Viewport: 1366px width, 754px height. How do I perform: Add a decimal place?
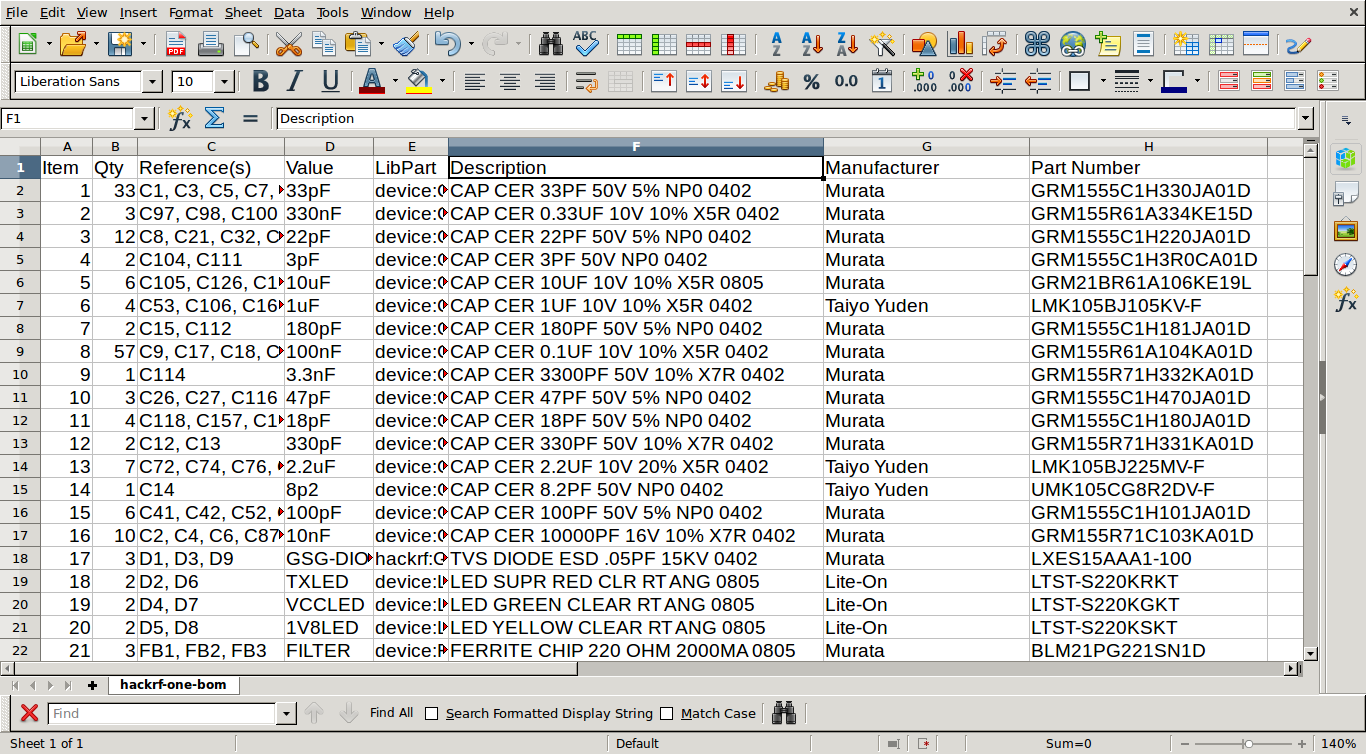tap(924, 82)
